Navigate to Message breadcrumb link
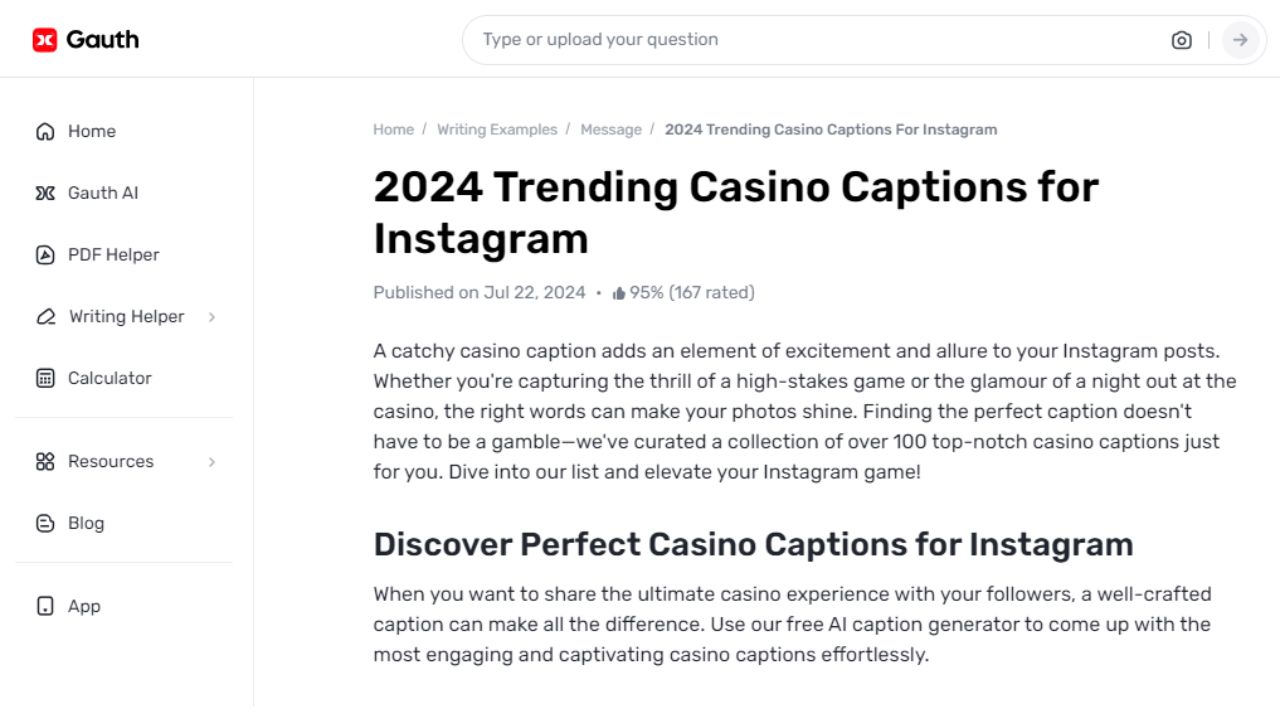1280x720 pixels. tap(611, 130)
